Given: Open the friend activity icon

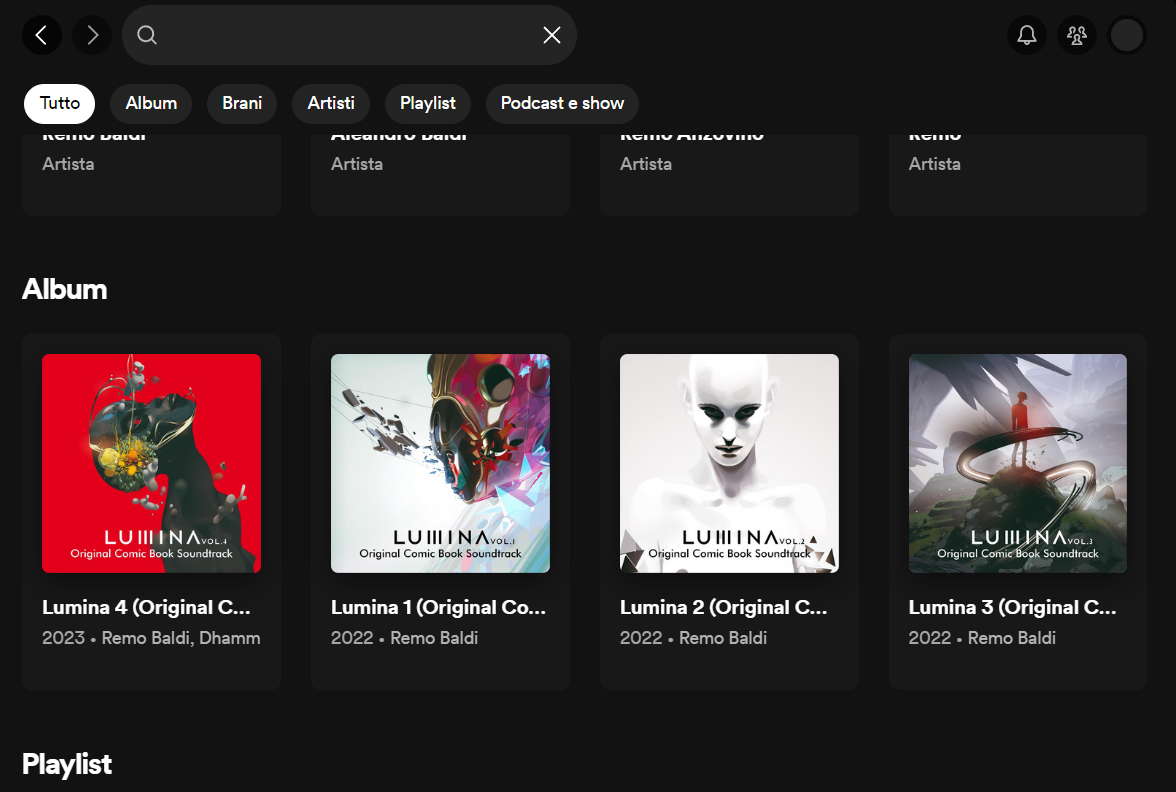Looking at the screenshot, I should pyautogui.click(x=1076, y=35).
